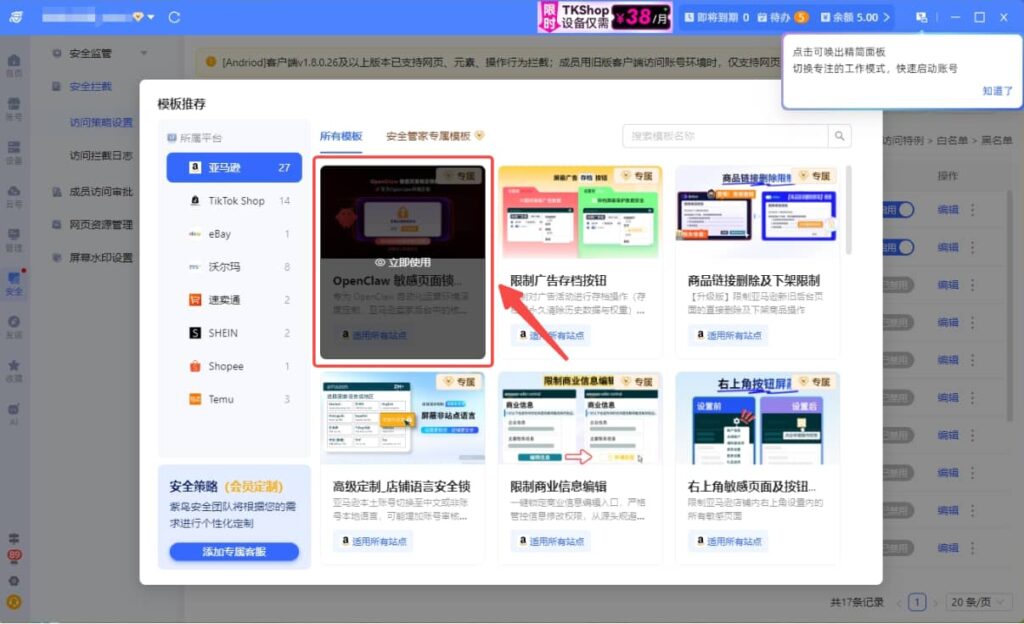Click the red 89 notification badge icon
This screenshot has height=624, width=1024.
pyautogui.click(x=14, y=555)
